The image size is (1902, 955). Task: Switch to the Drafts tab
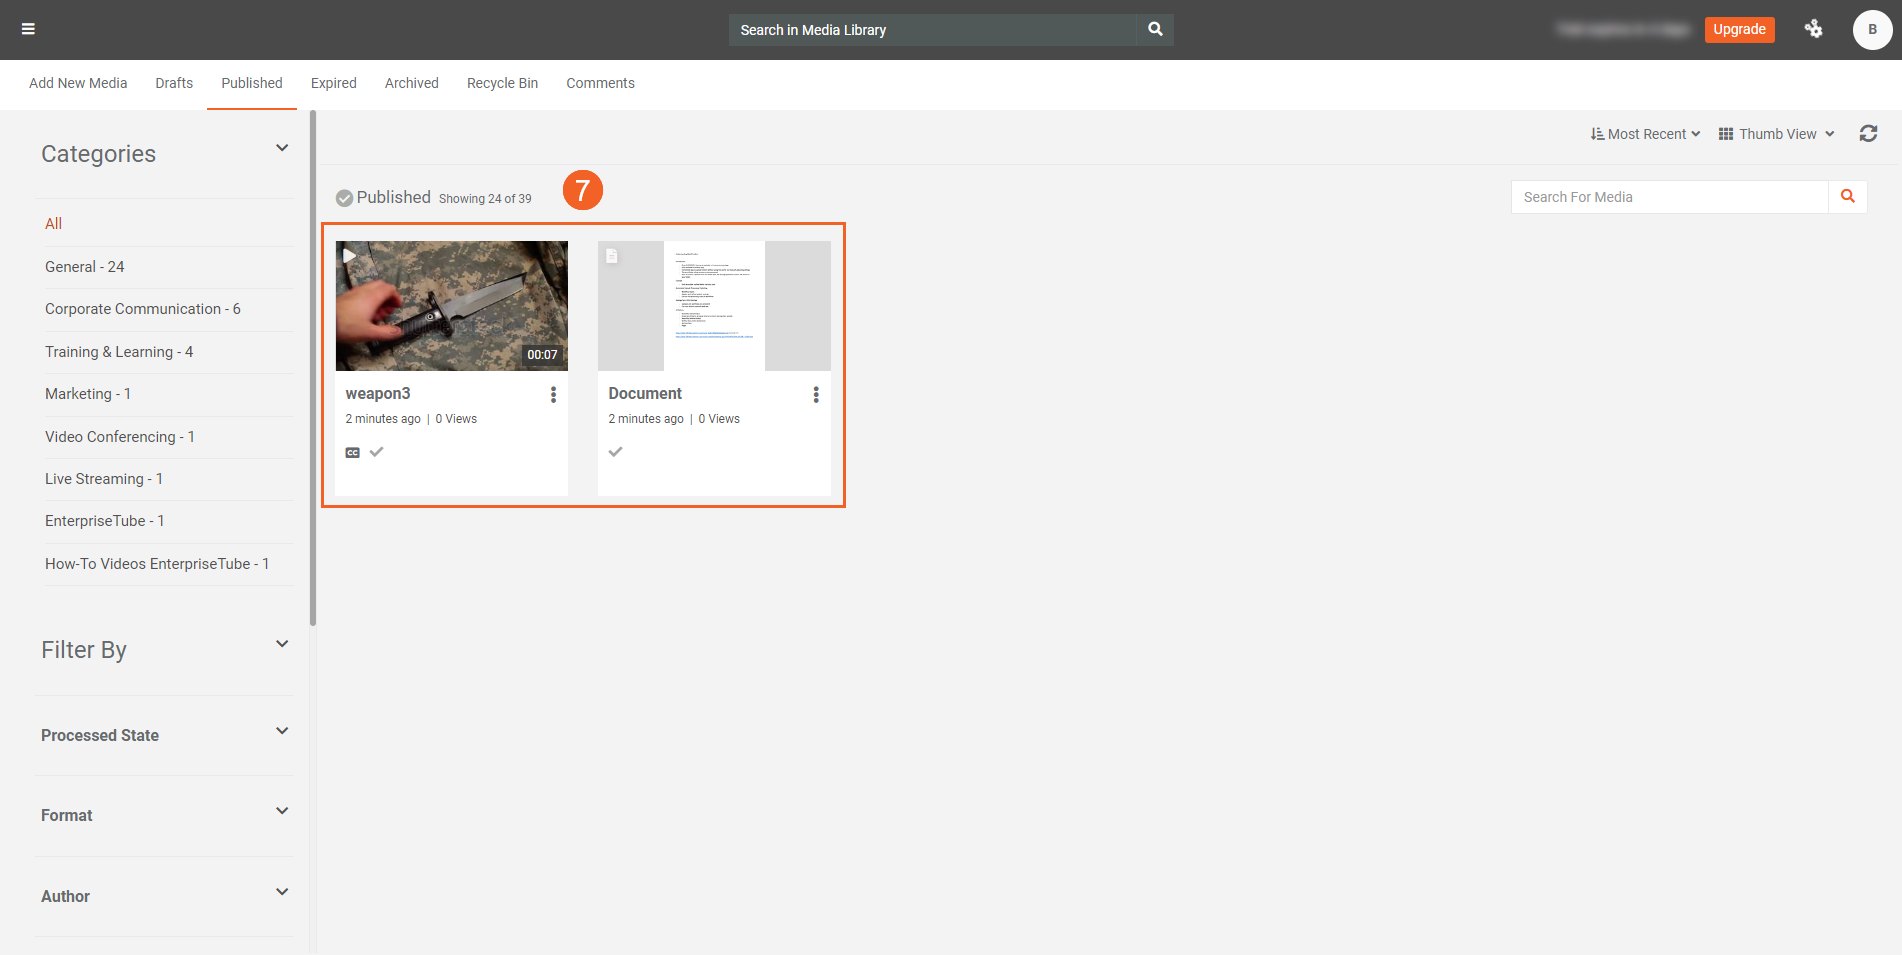(174, 83)
